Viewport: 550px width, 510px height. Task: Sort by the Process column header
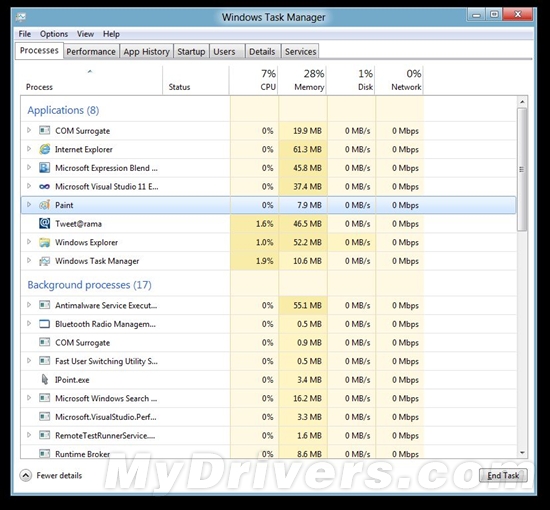[91, 80]
